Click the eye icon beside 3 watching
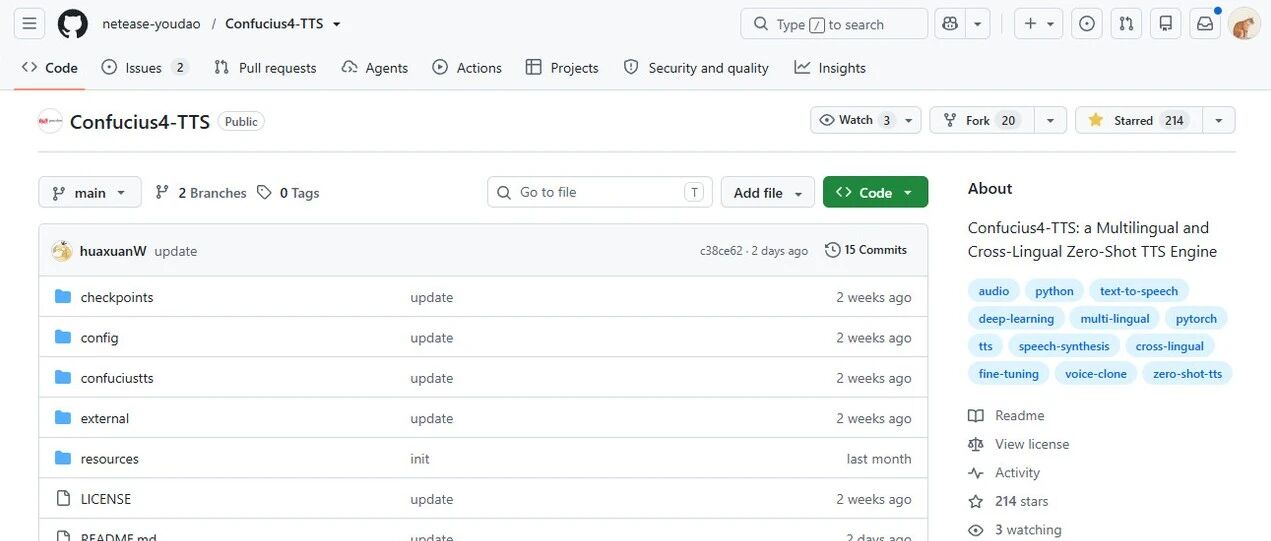Viewport: 1271px width, 541px height. coord(976,530)
